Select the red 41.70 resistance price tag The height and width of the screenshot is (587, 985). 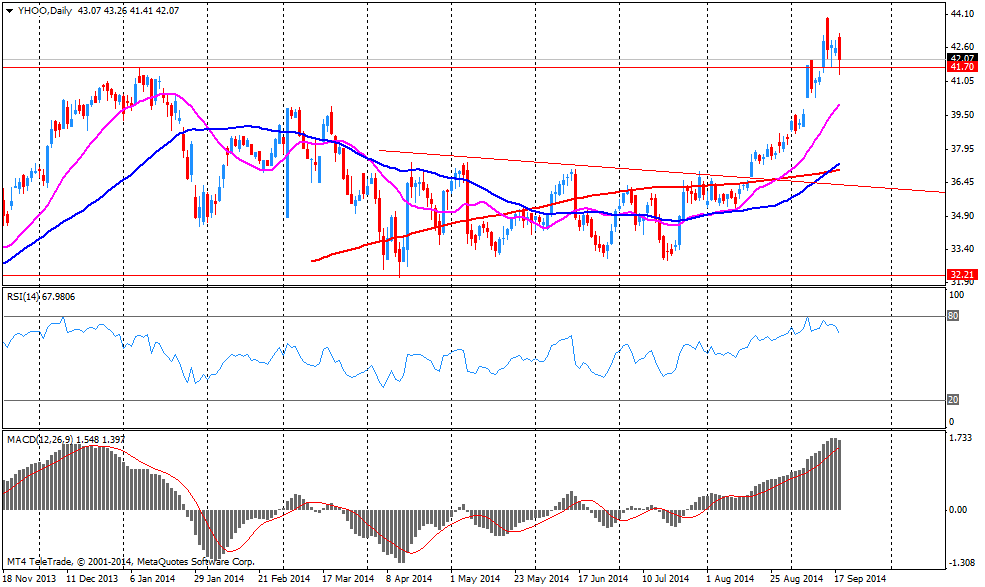coord(962,67)
